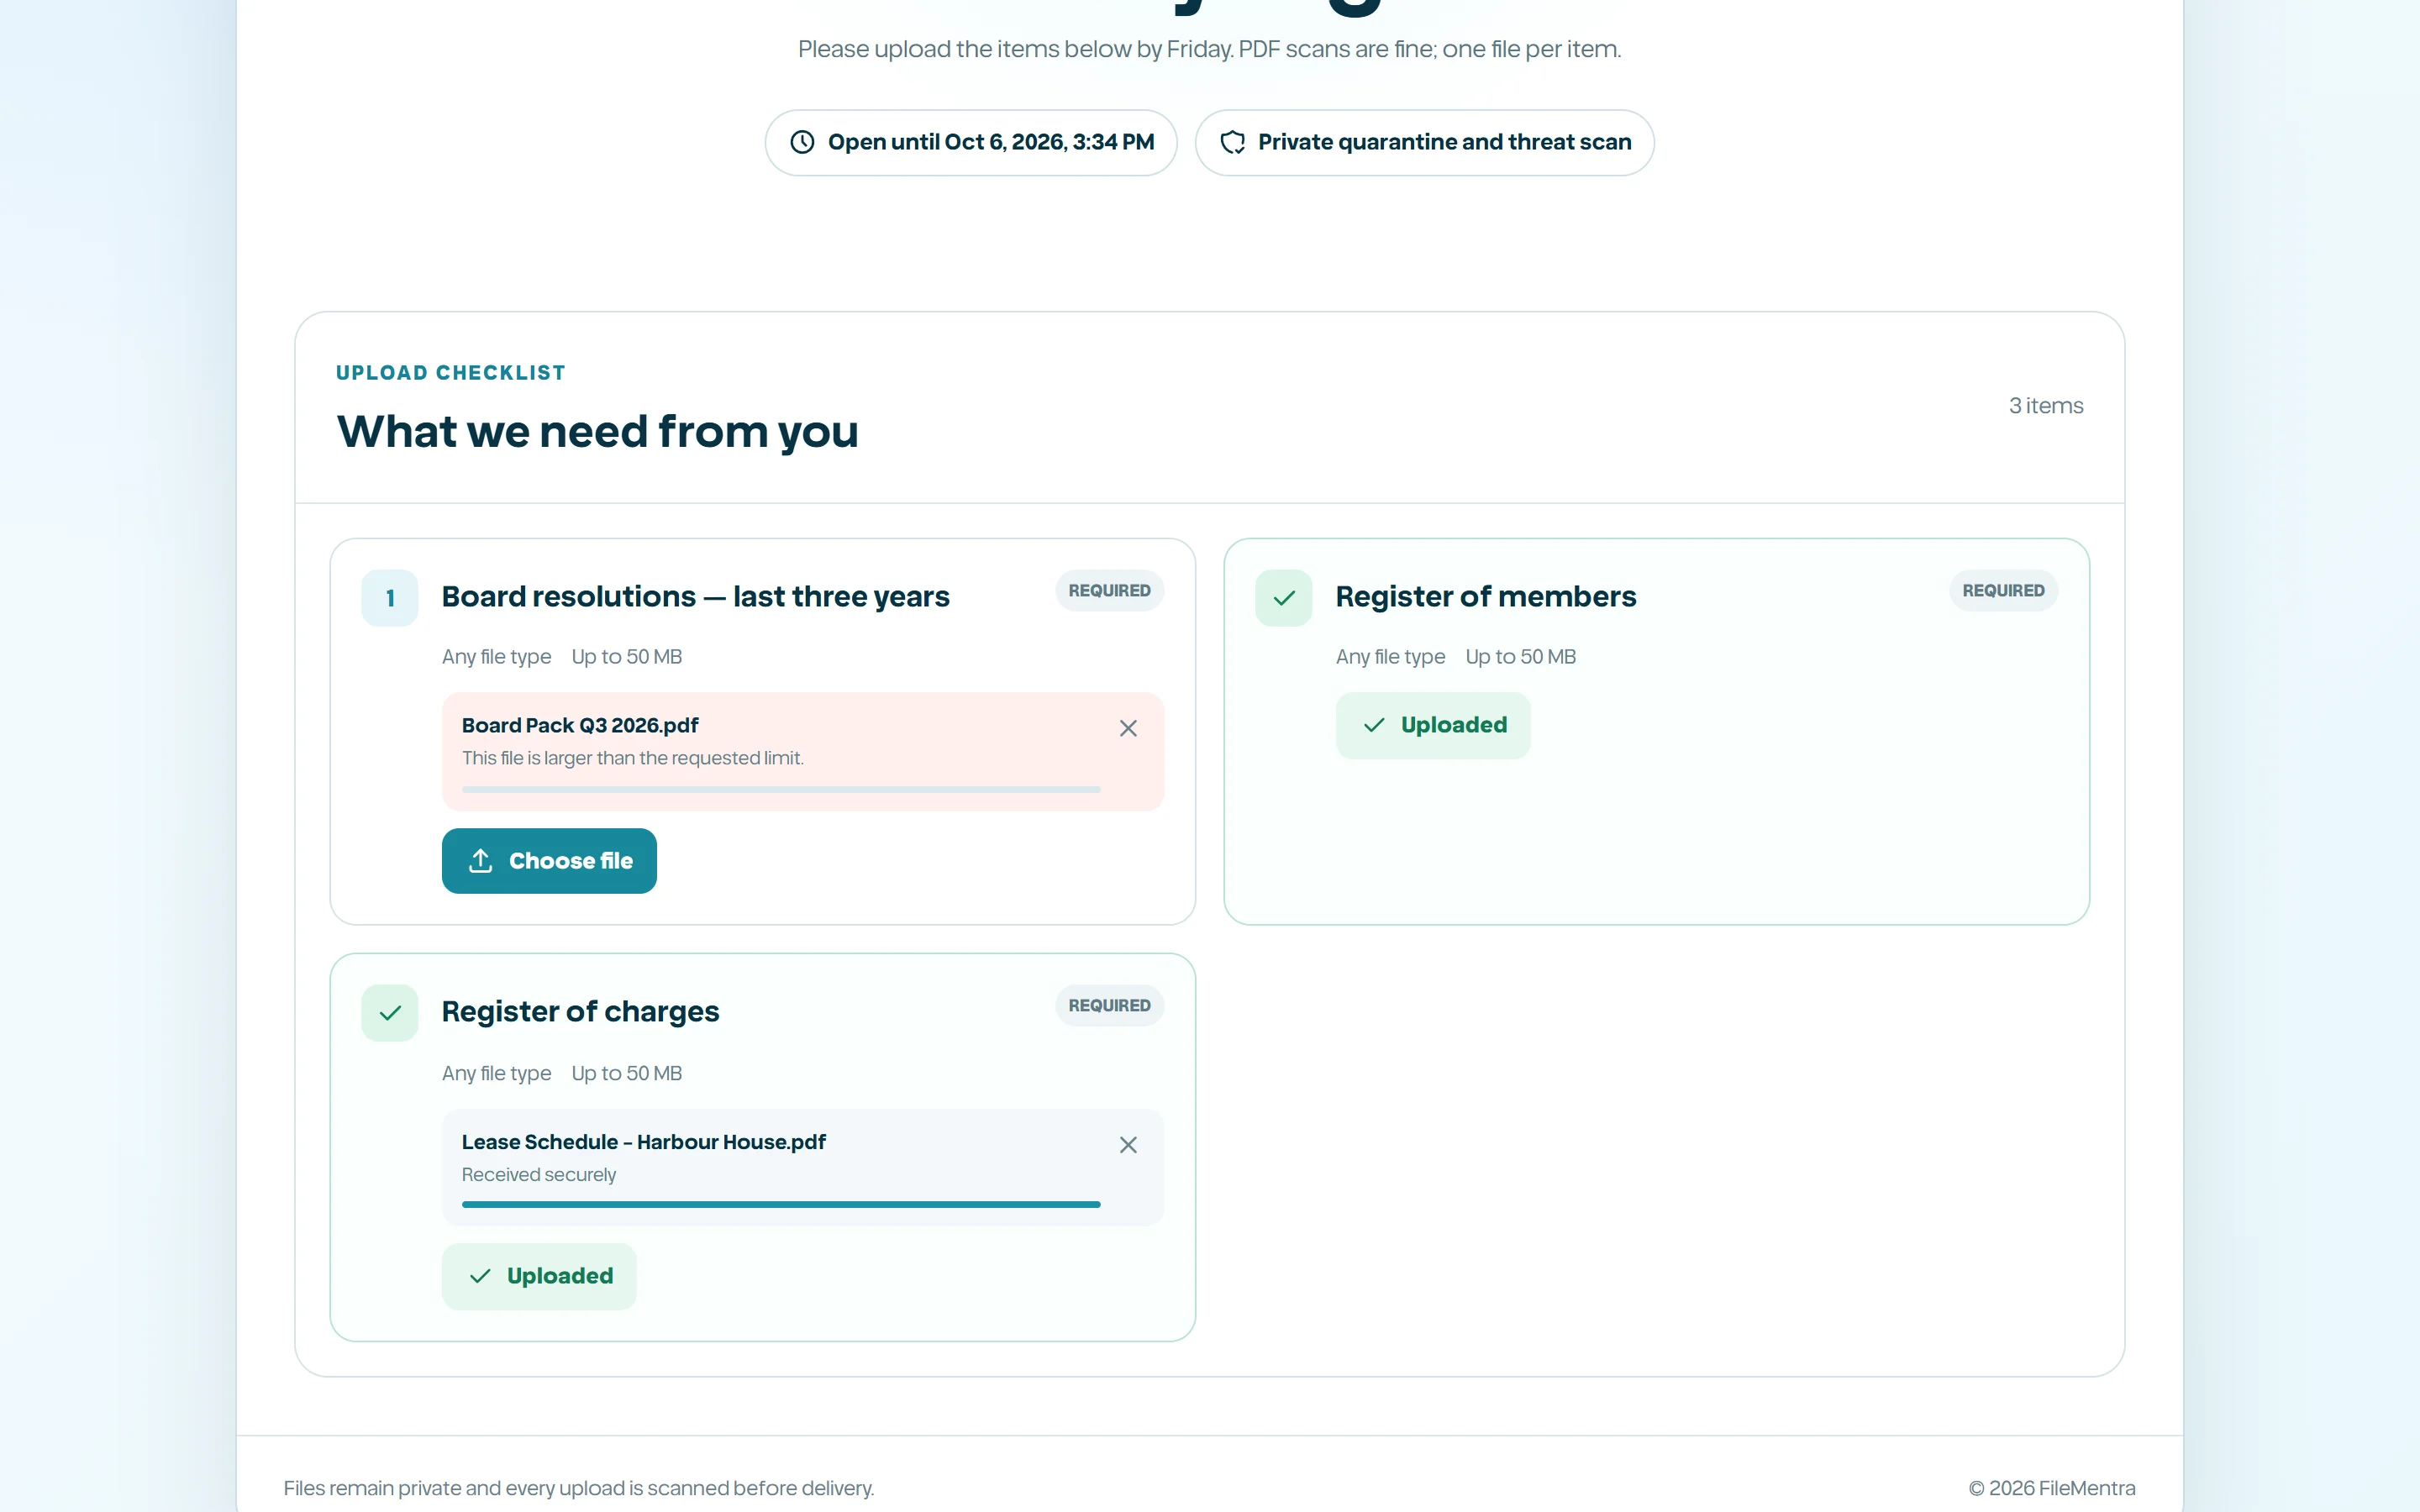
Task: Click the © 2026 FileMentra footer text
Action: pyautogui.click(x=2052, y=1488)
